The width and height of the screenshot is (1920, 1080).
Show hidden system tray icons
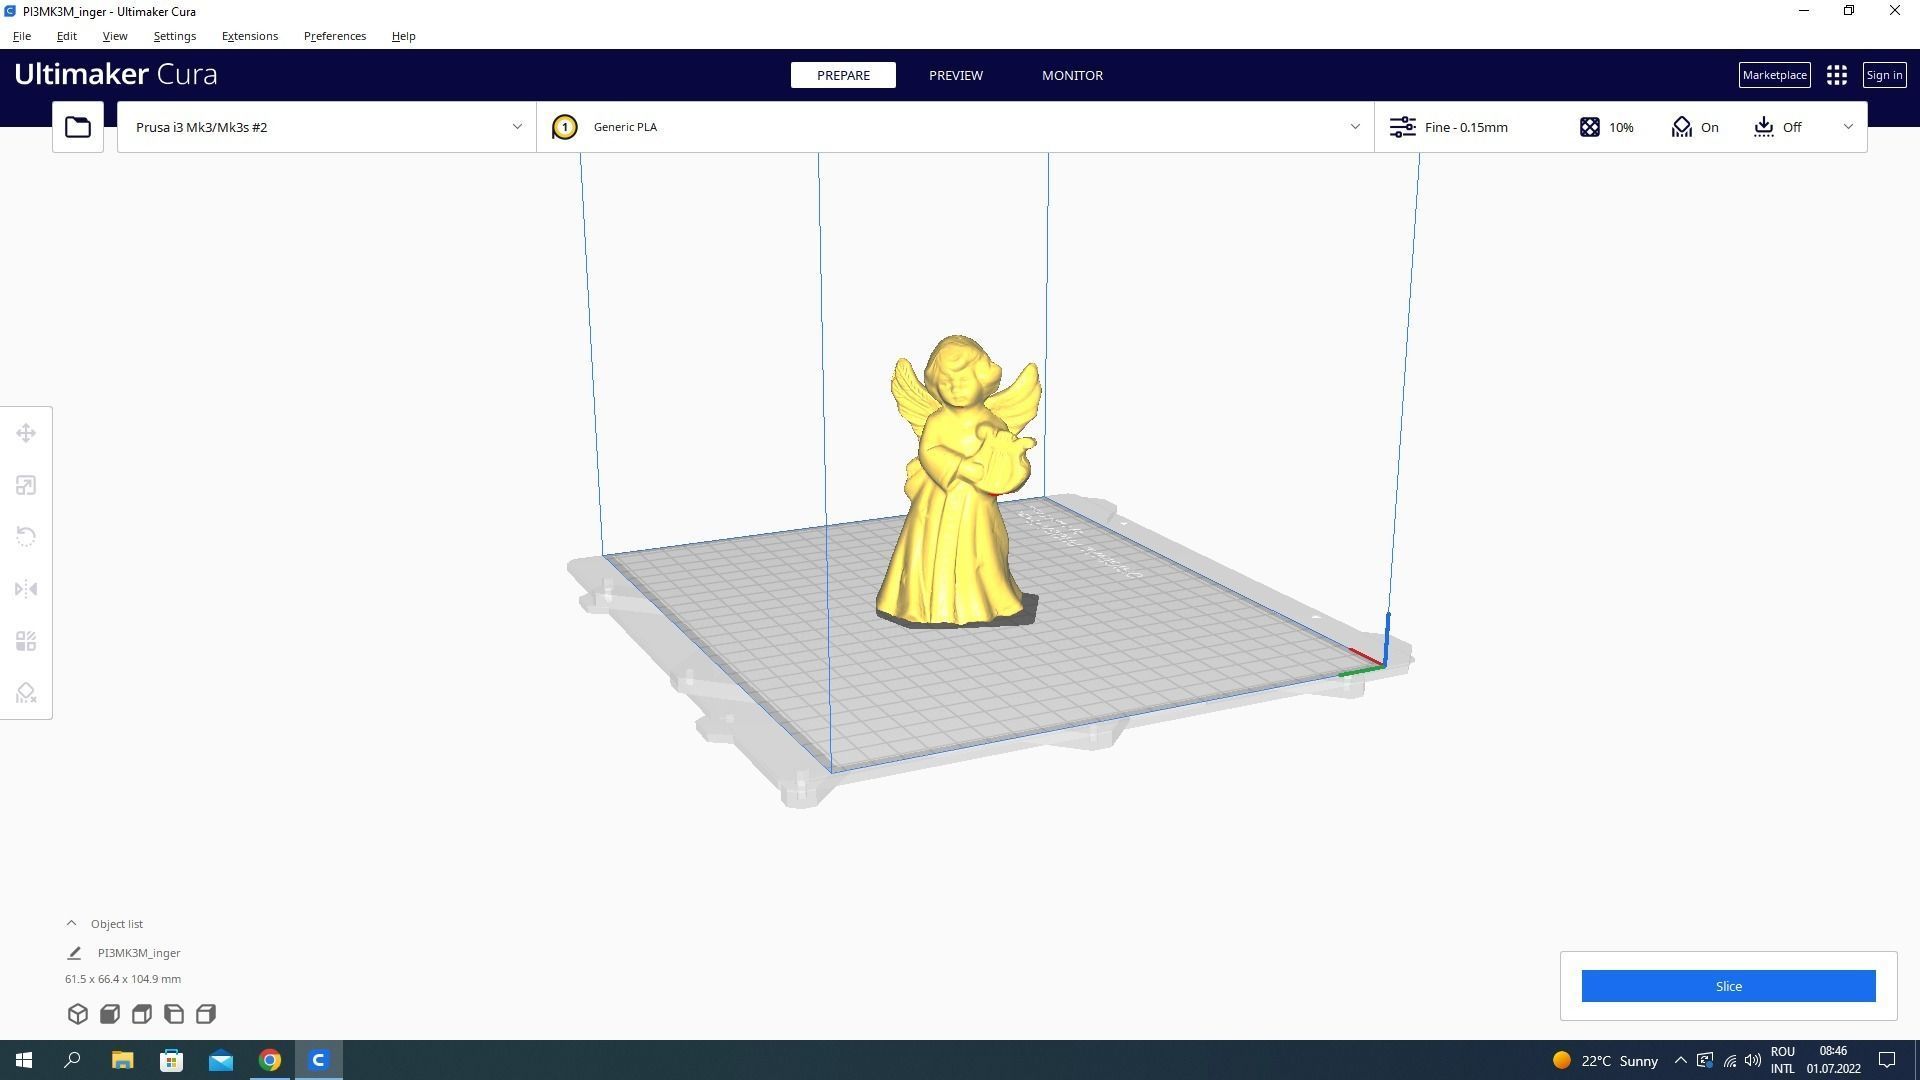pyautogui.click(x=1680, y=1060)
